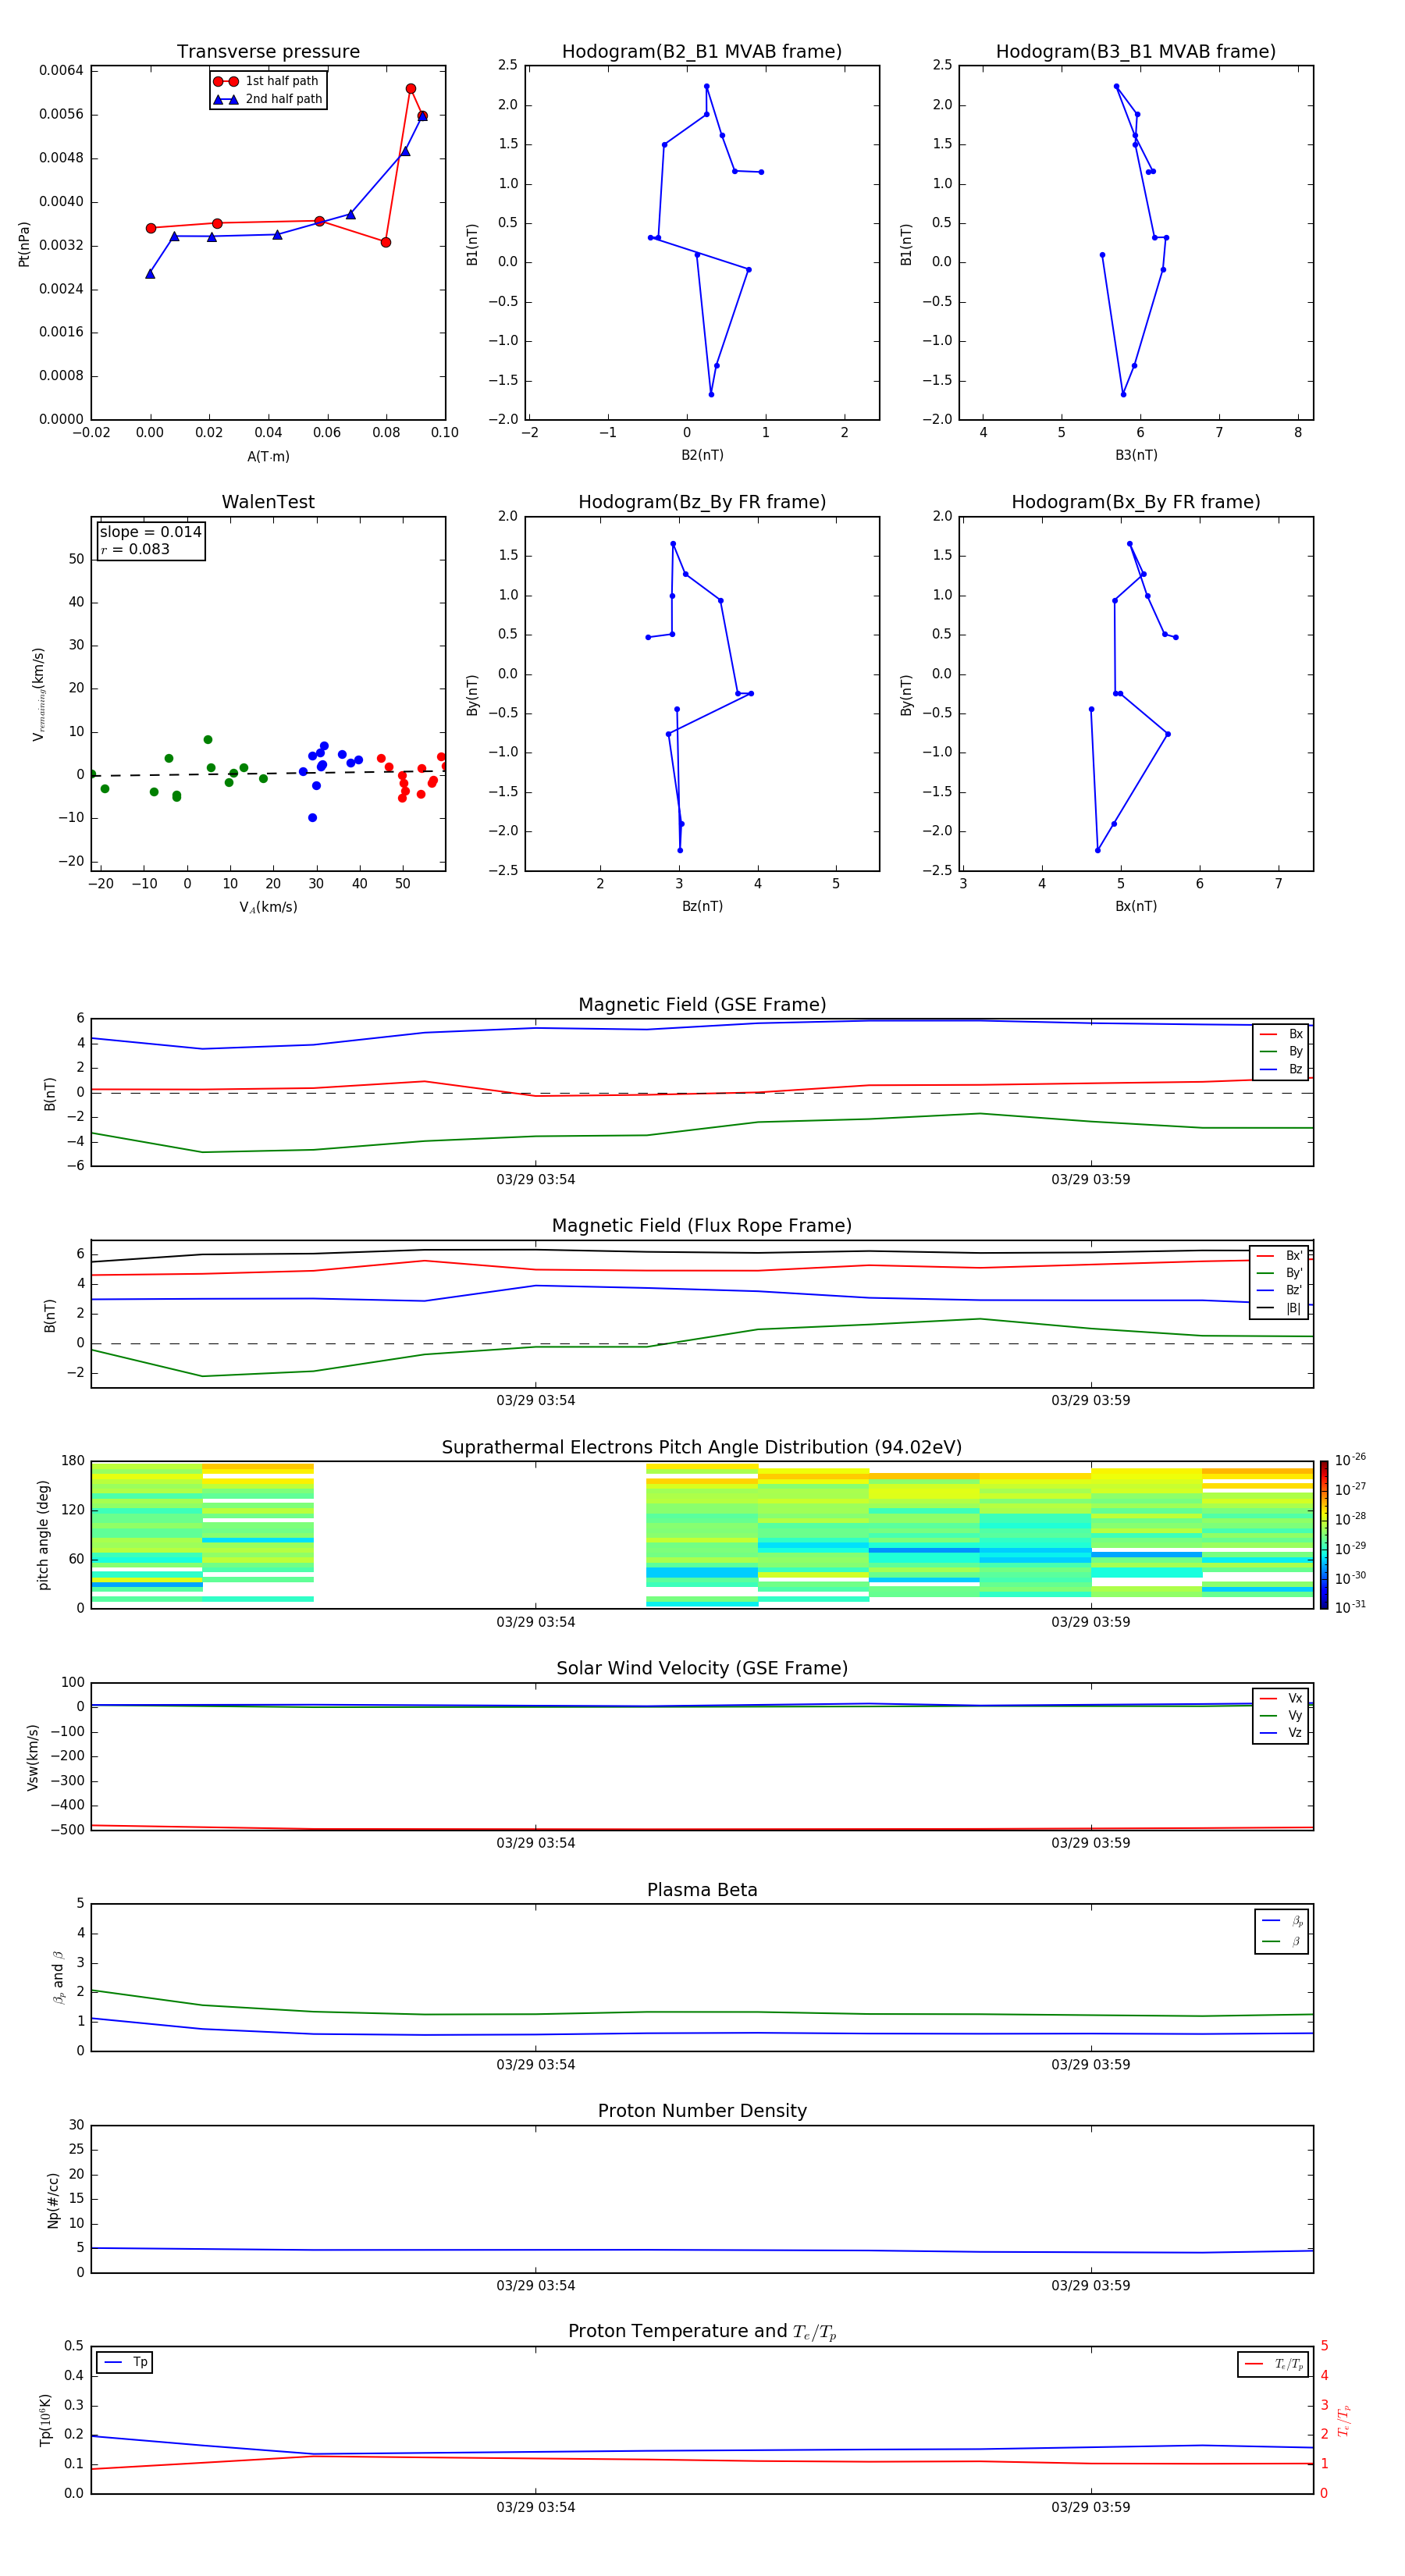1405x2576 pixels.
Task: Click the 'Transverse pressure' plot title
Action: [268, 52]
